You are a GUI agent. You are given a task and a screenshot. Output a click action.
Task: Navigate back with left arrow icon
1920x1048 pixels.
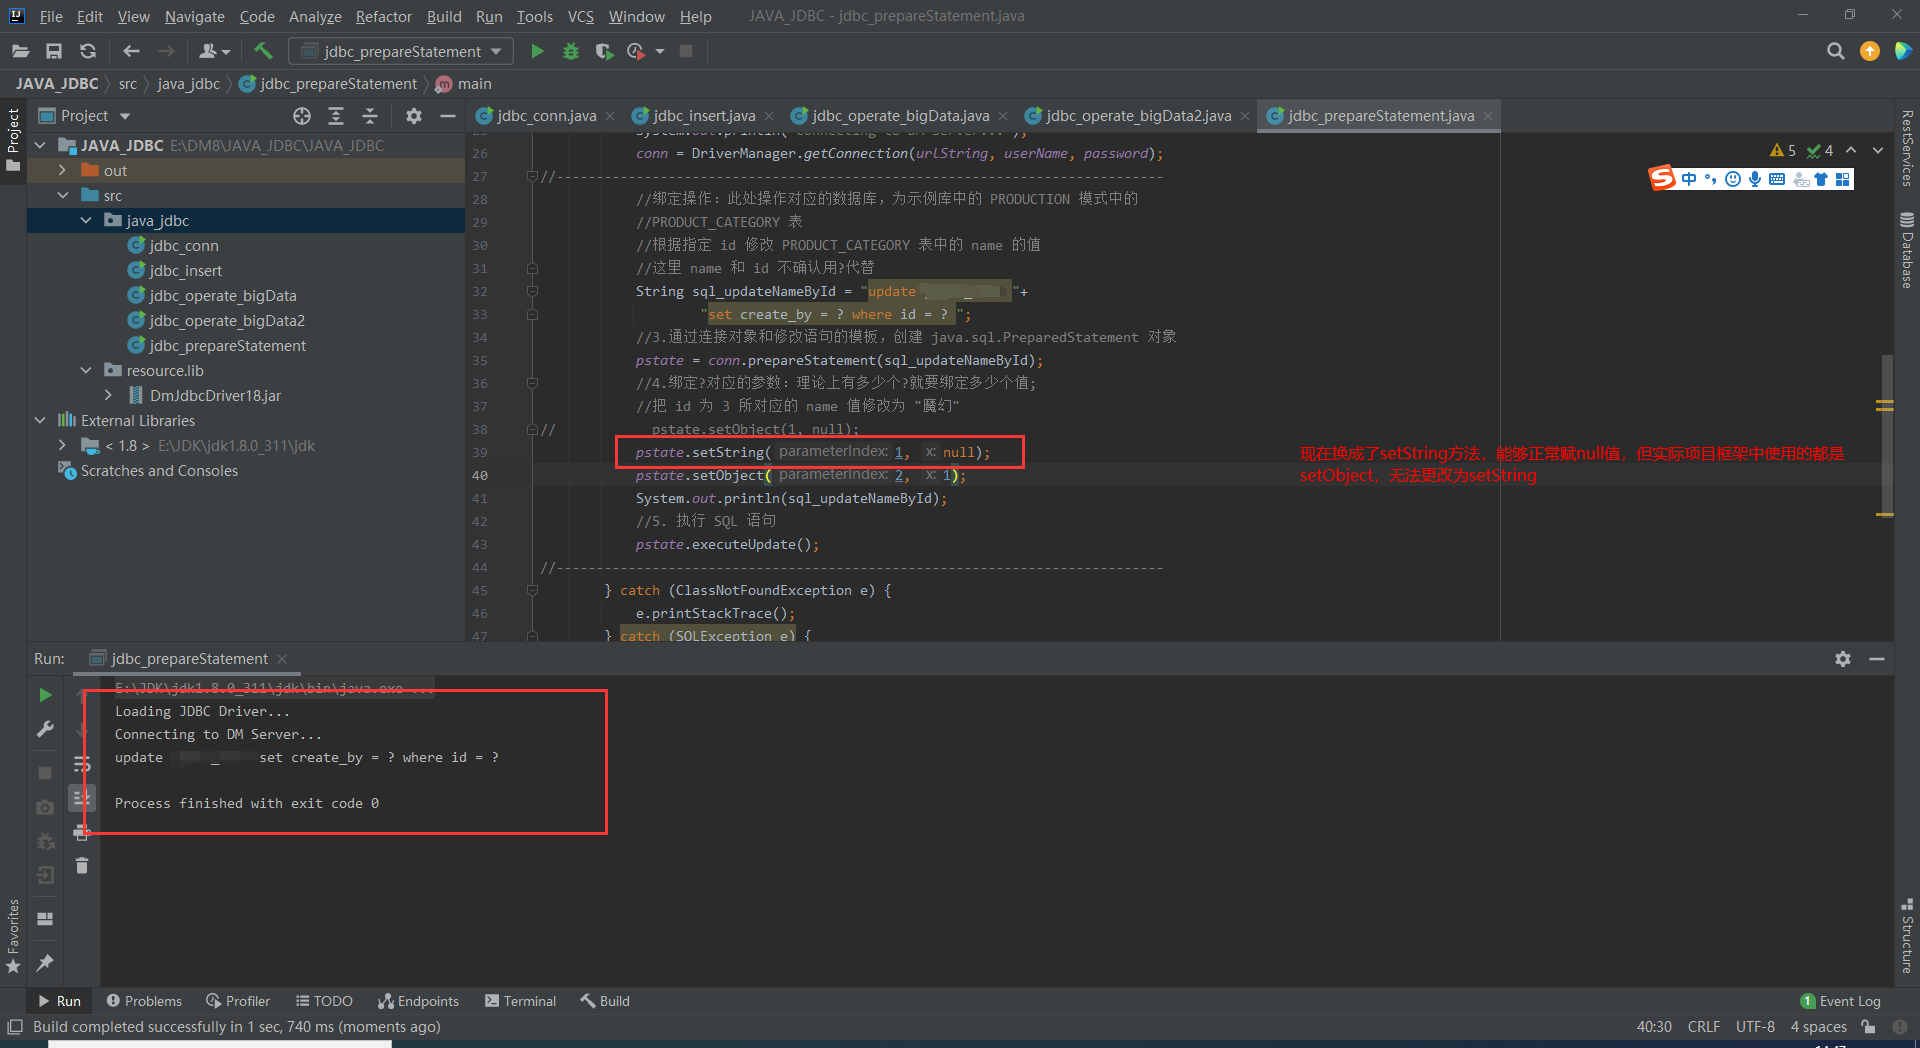point(131,51)
